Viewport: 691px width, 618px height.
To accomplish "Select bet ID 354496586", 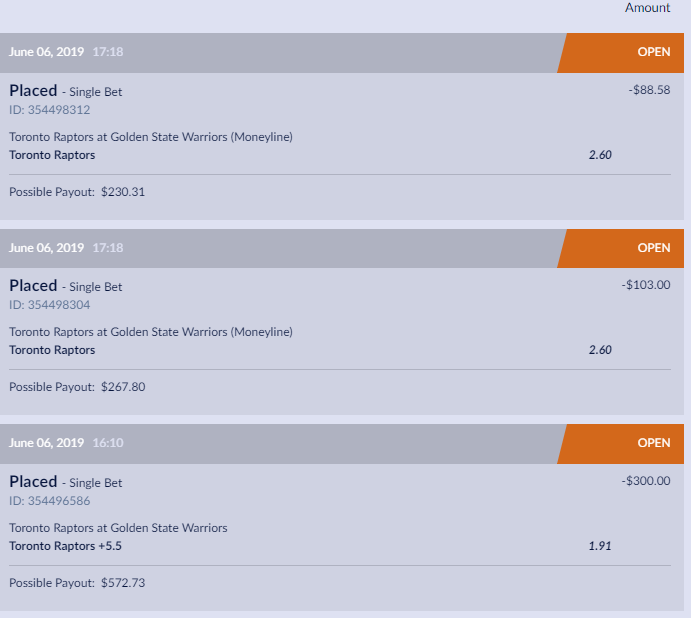I will tap(49, 501).
